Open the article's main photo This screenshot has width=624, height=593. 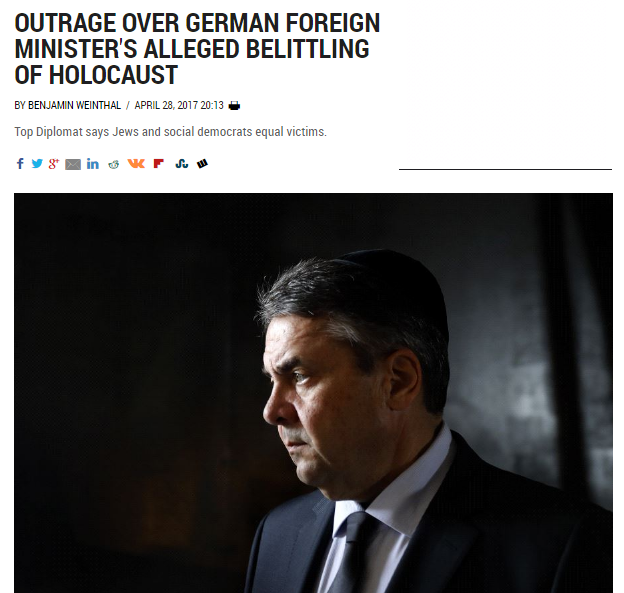tap(313, 393)
